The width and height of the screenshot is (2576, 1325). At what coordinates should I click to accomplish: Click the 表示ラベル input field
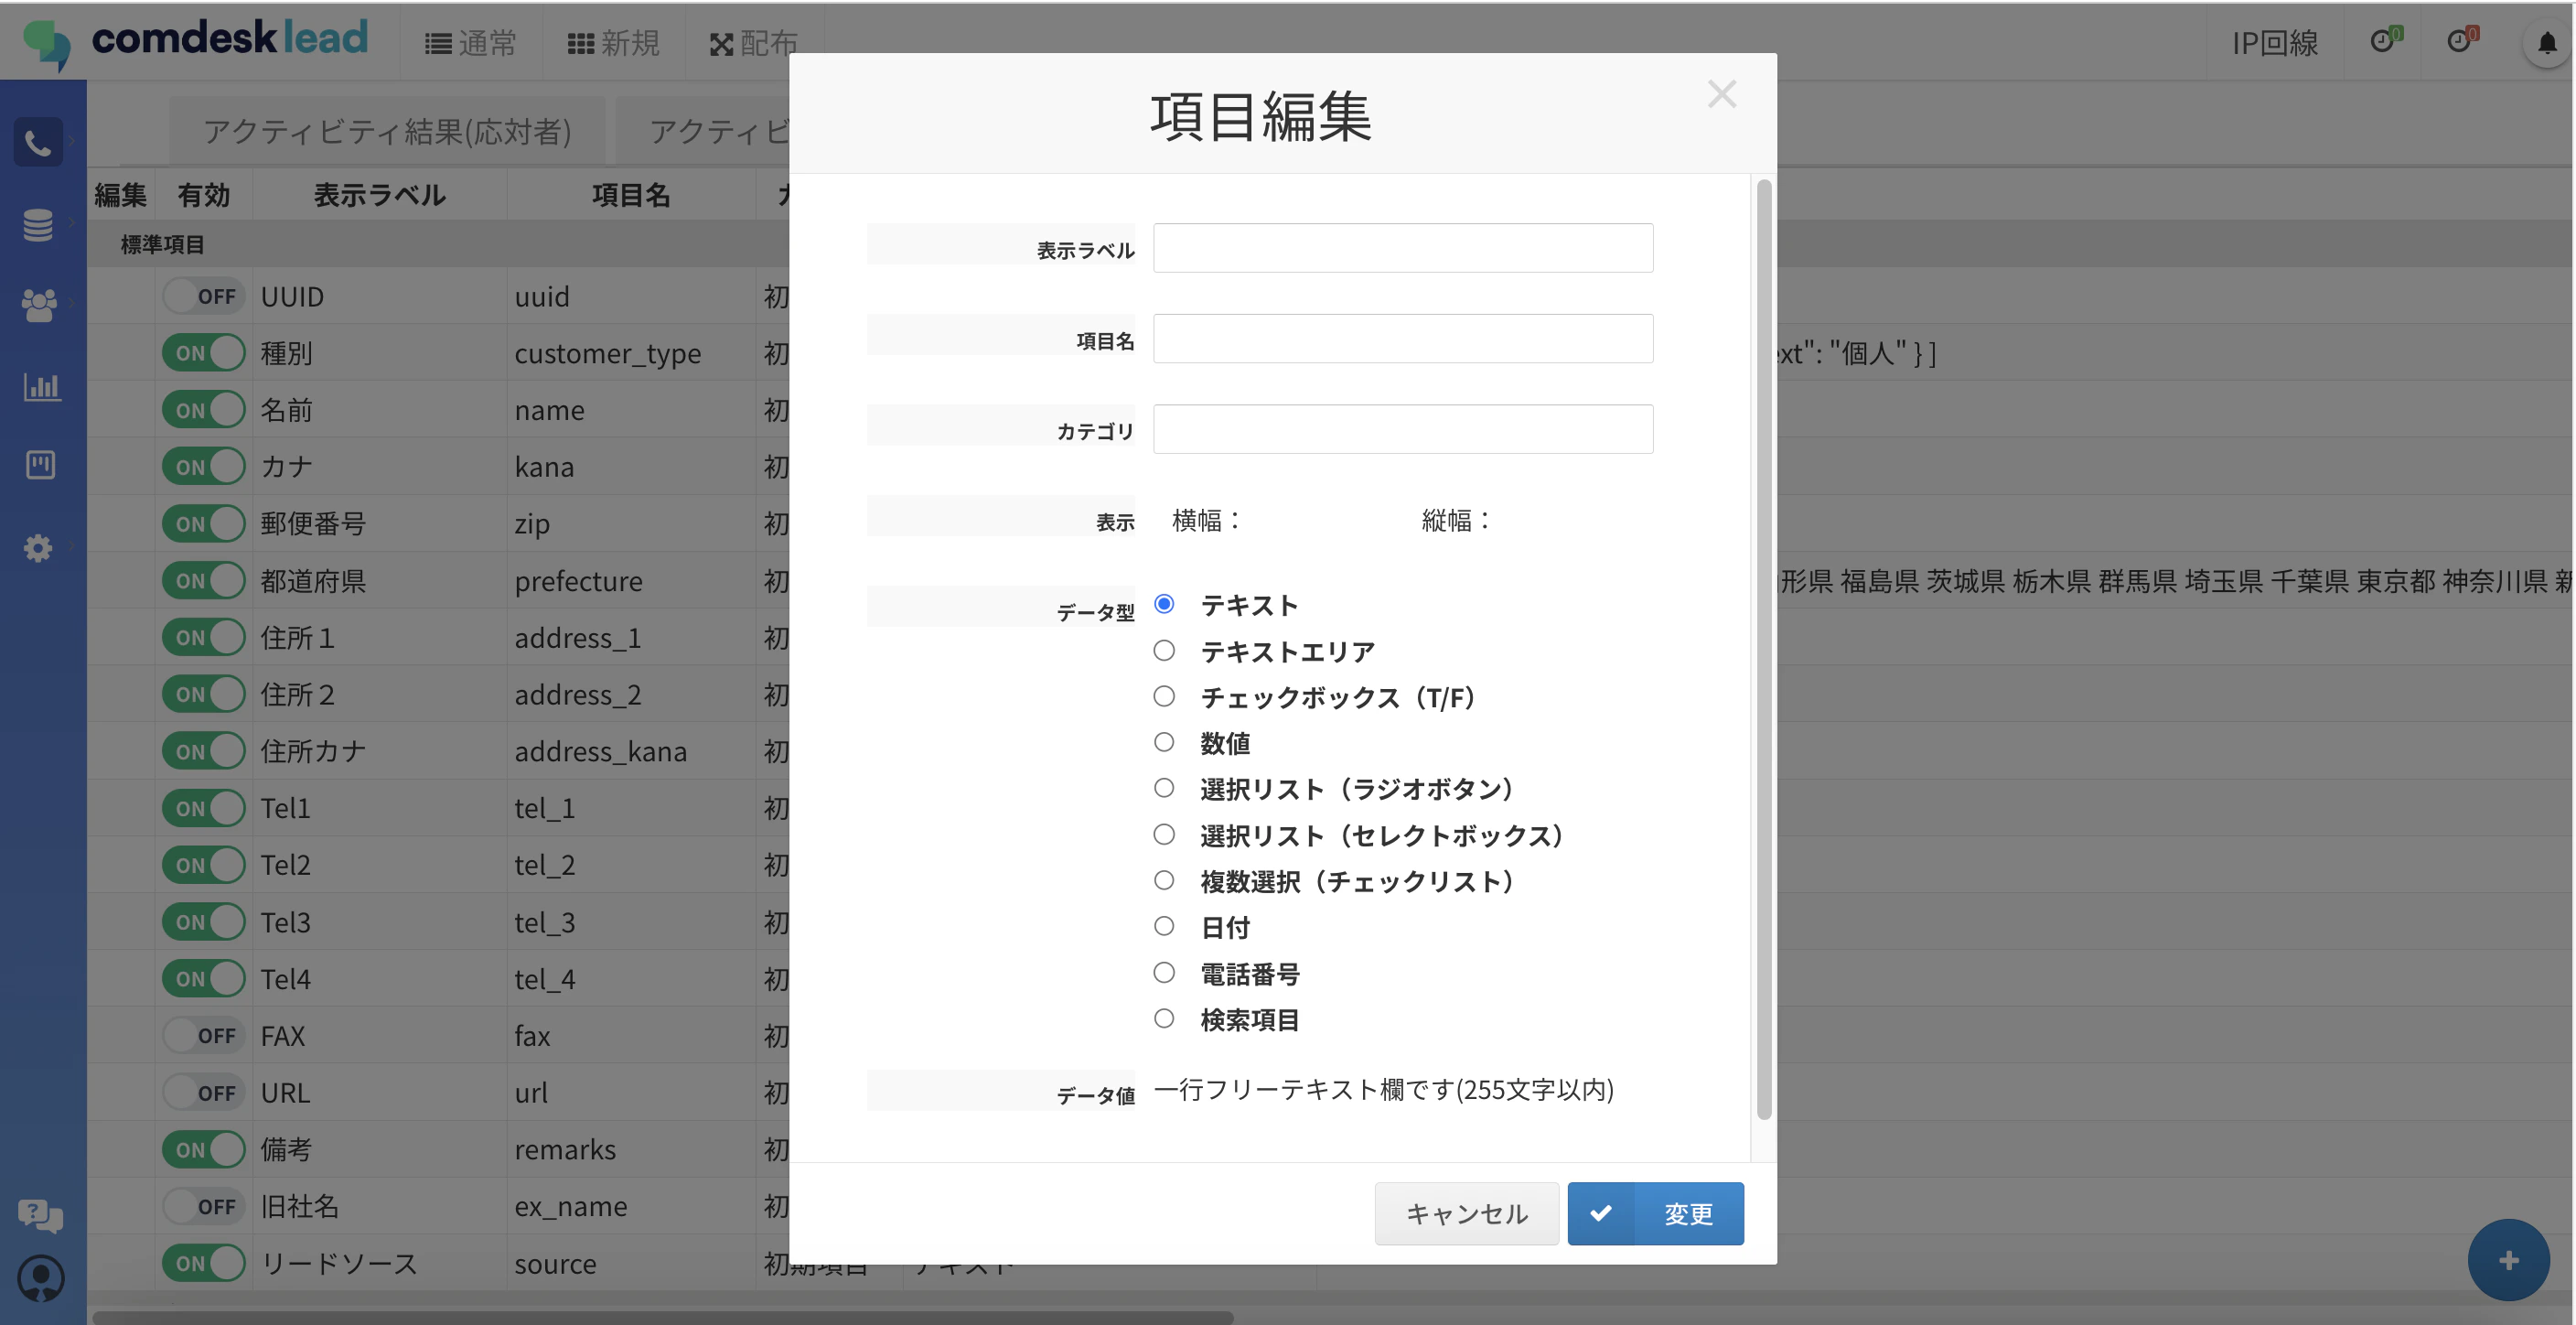(x=1402, y=247)
